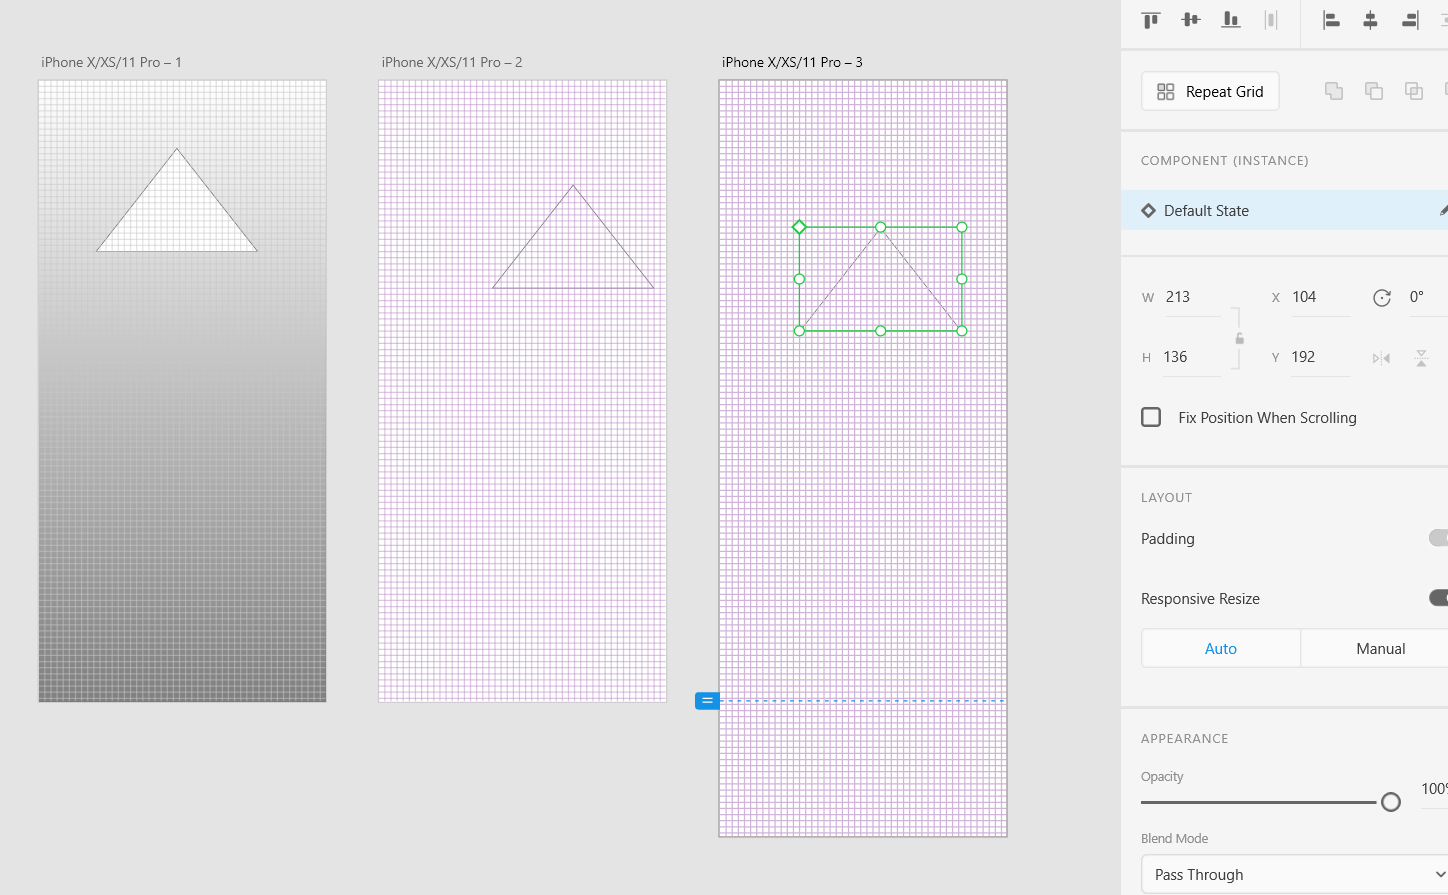Align selection to the left
This screenshot has height=895, width=1448.
click(1331, 19)
